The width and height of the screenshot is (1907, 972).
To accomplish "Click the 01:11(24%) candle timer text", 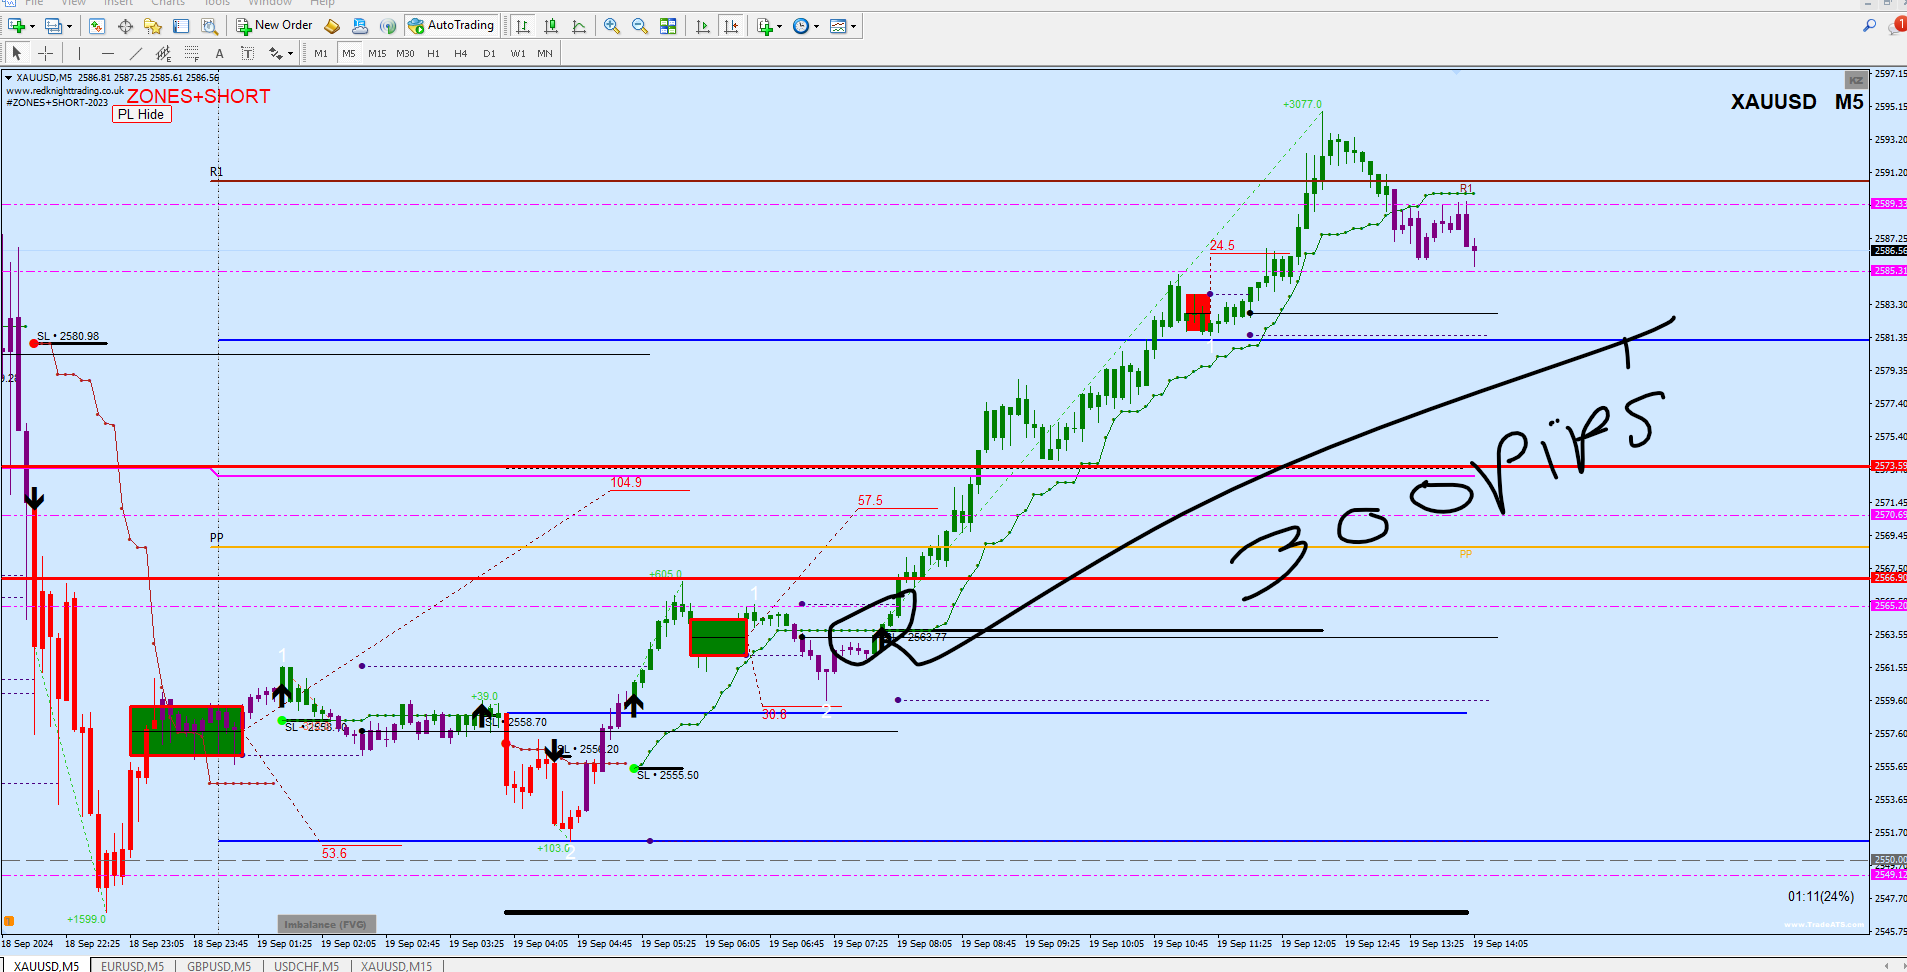I will [1821, 896].
